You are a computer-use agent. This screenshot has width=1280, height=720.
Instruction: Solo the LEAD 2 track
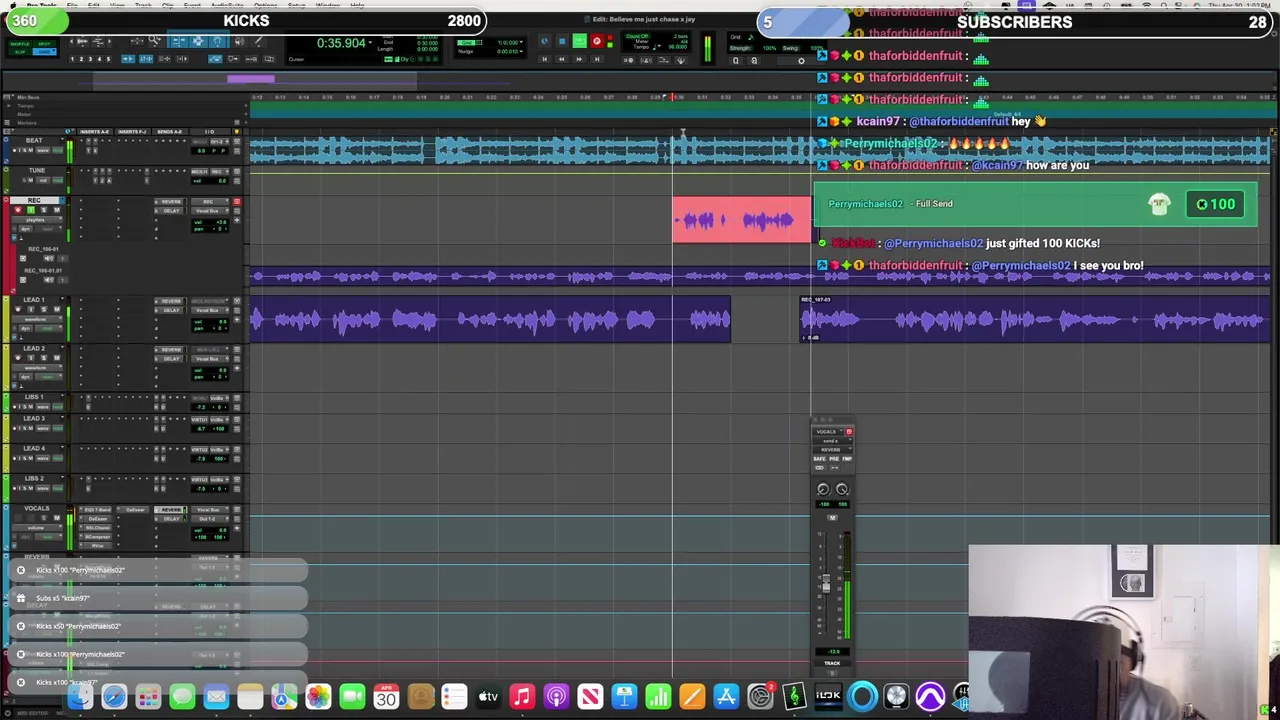pyautogui.click(x=44, y=358)
